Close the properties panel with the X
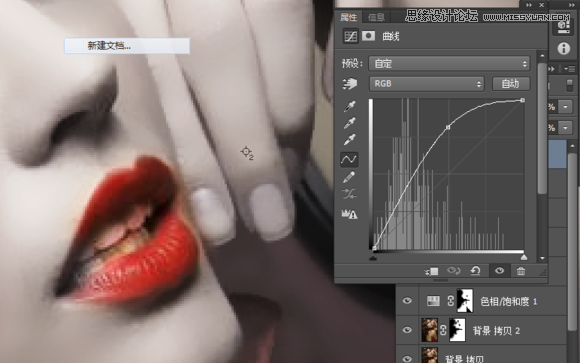Image resolution: width=580 pixels, height=363 pixels. pyautogui.click(x=542, y=5)
